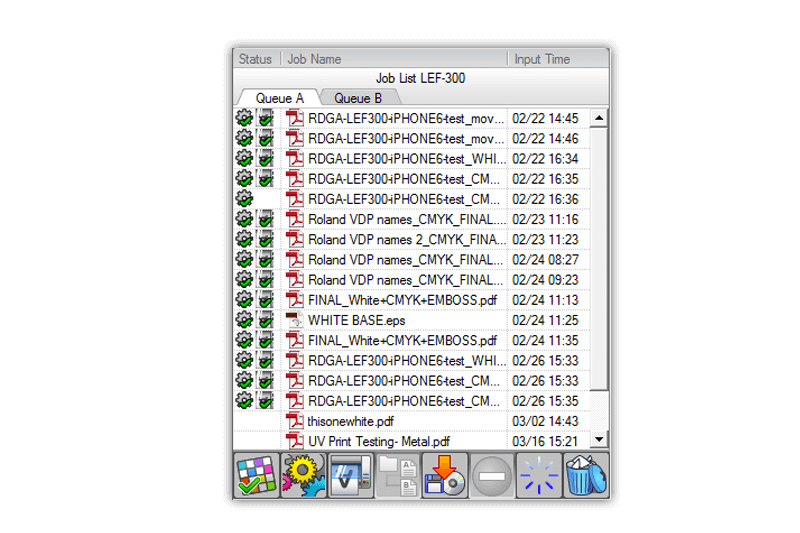Viewport: 800px width, 533px height.
Task: Click the scroll up arrow of job list
Action: (599, 118)
